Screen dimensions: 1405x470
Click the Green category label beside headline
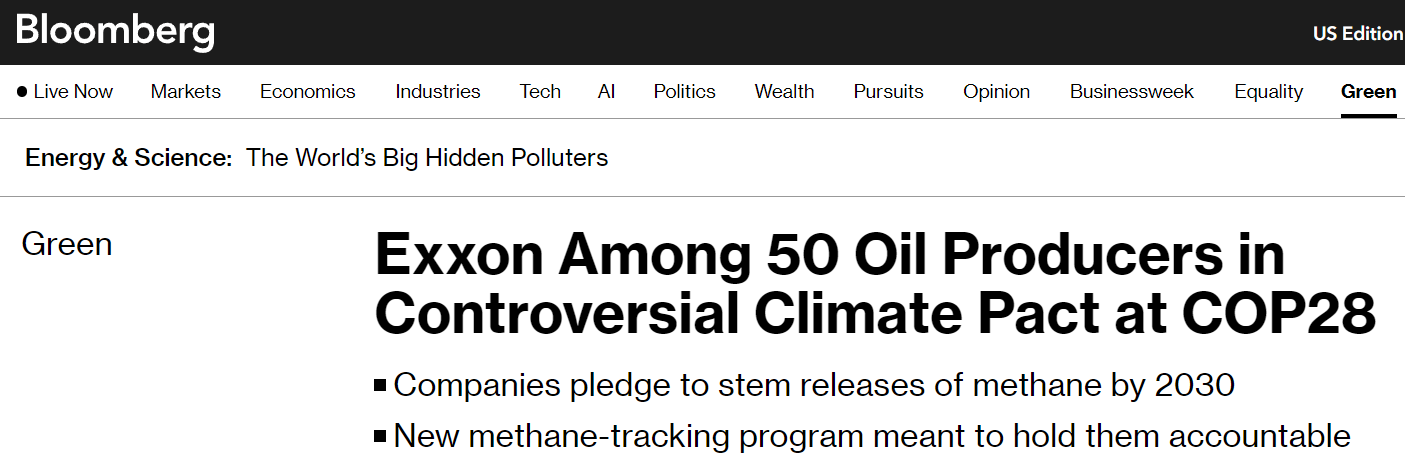point(67,244)
